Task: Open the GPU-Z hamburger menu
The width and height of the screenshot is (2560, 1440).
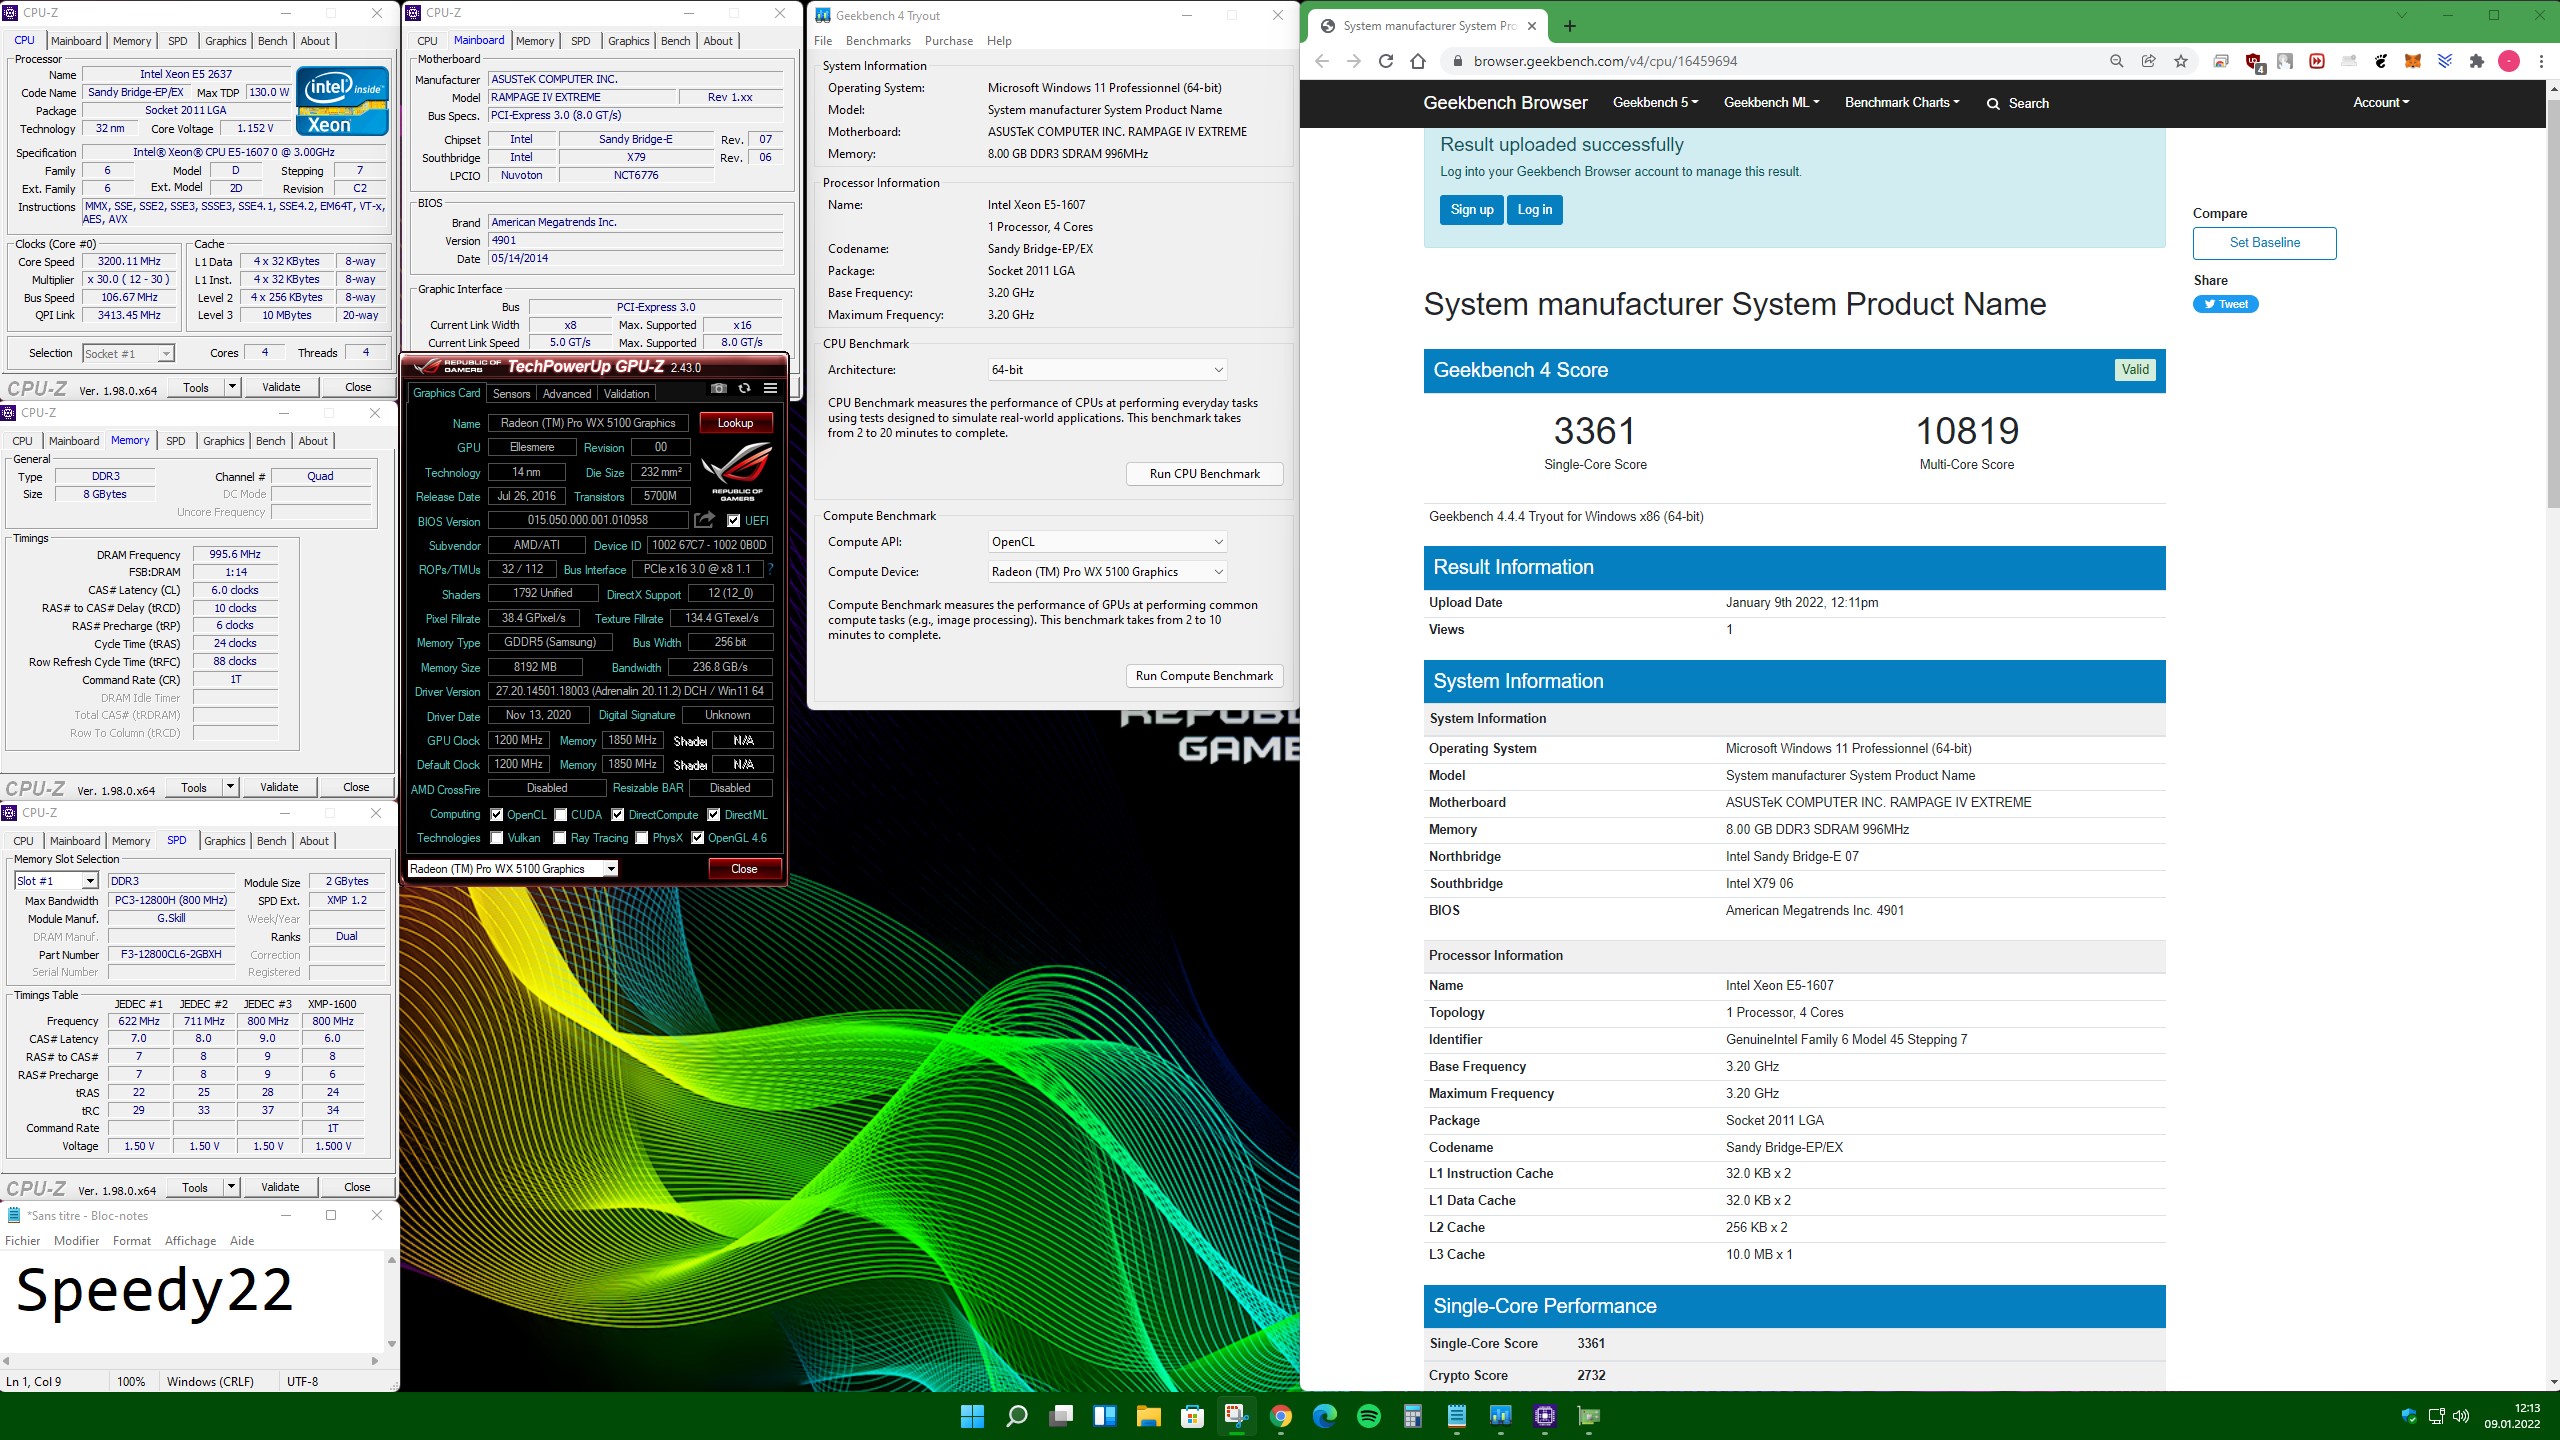Action: point(770,389)
